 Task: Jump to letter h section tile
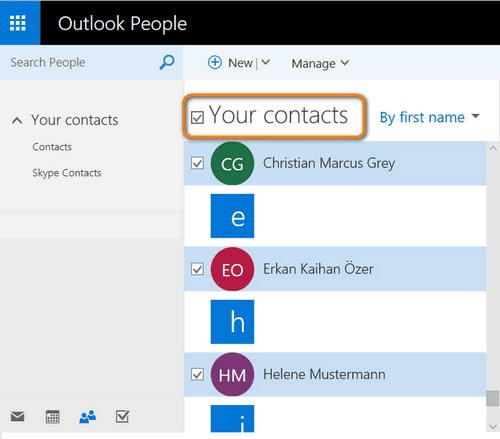click(x=232, y=322)
